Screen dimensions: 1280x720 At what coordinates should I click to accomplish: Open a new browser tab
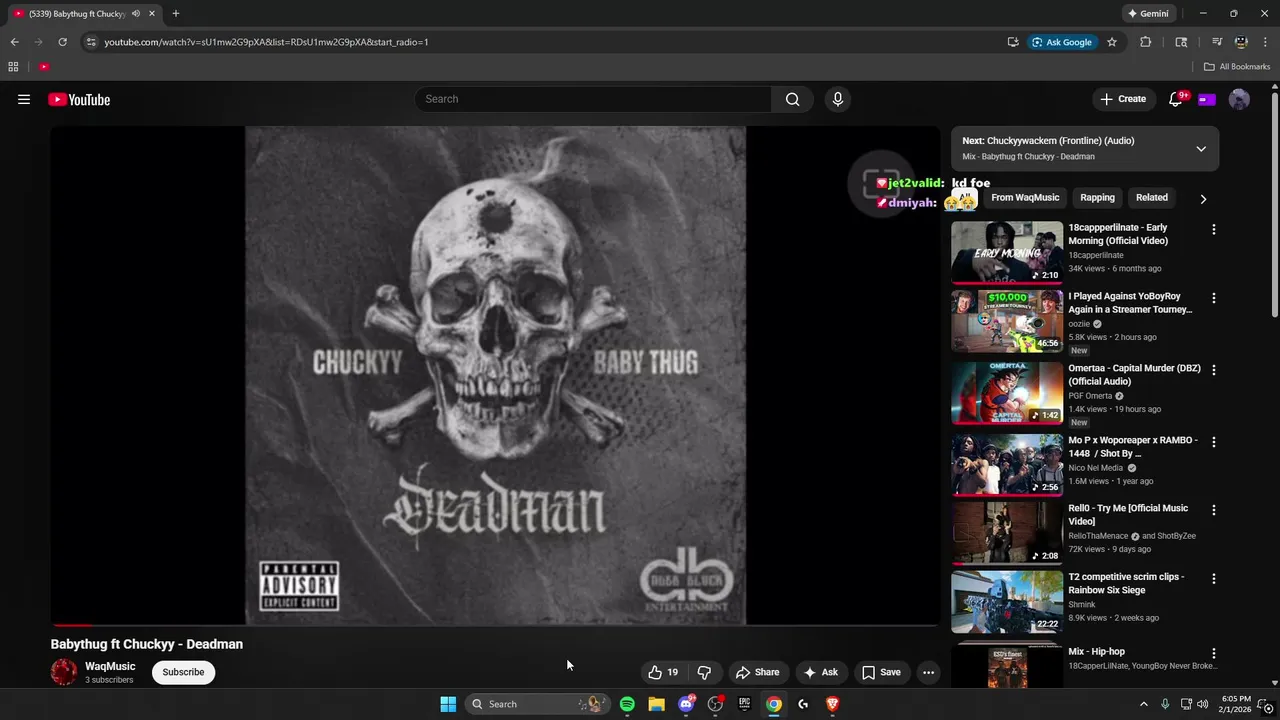click(176, 14)
